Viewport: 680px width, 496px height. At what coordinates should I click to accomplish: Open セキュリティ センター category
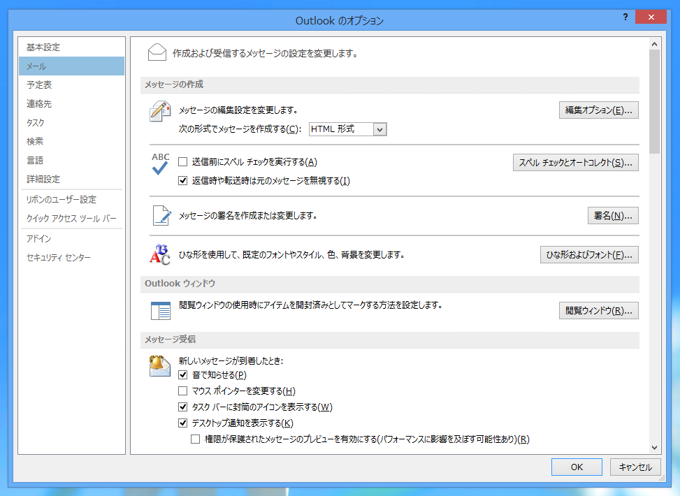(72, 258)
